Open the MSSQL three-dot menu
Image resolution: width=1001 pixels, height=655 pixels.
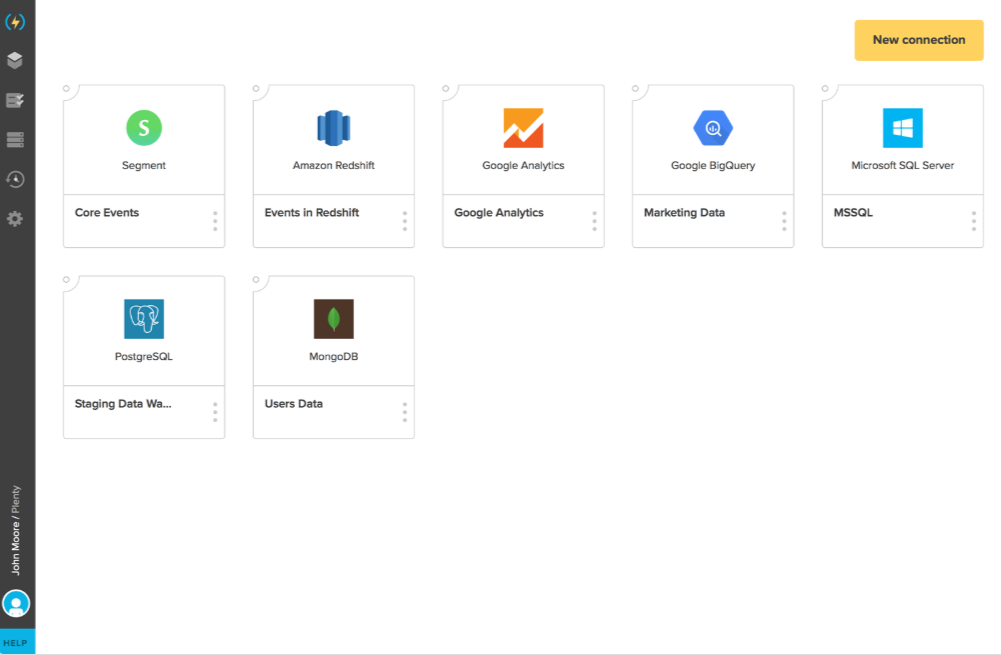tap(974, 221)
